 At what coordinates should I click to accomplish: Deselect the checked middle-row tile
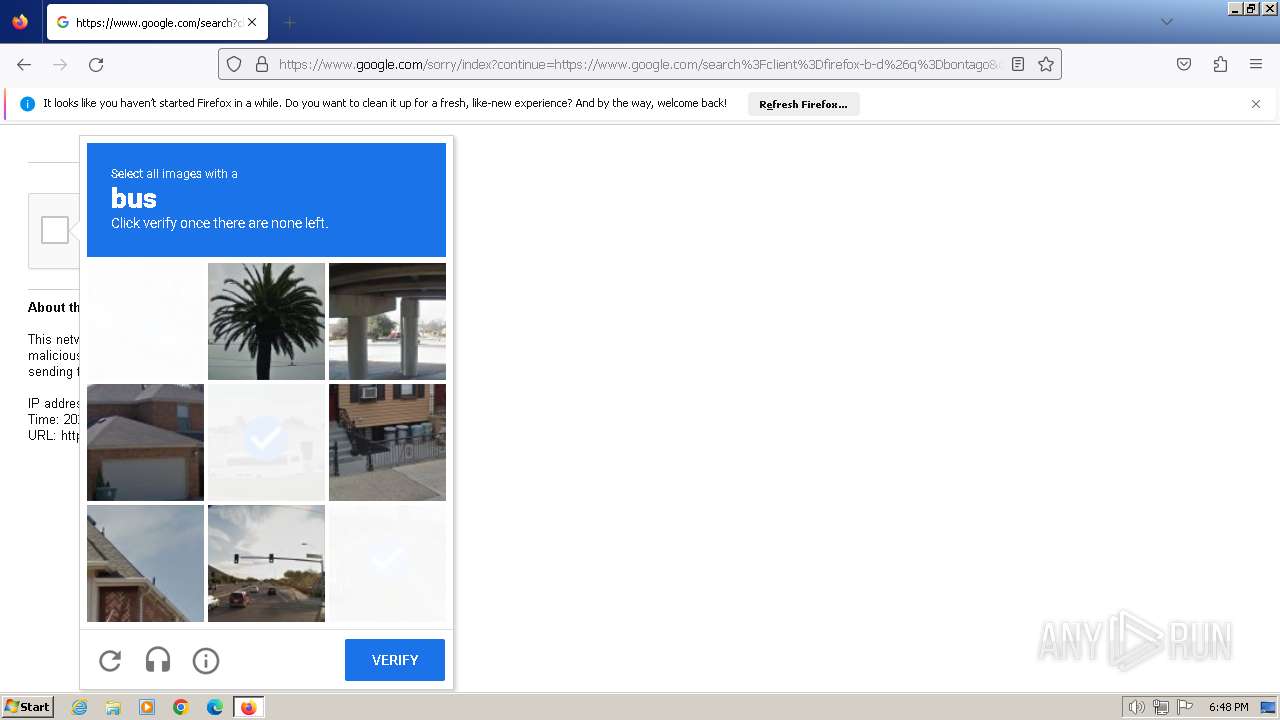[x=266, y=442]
